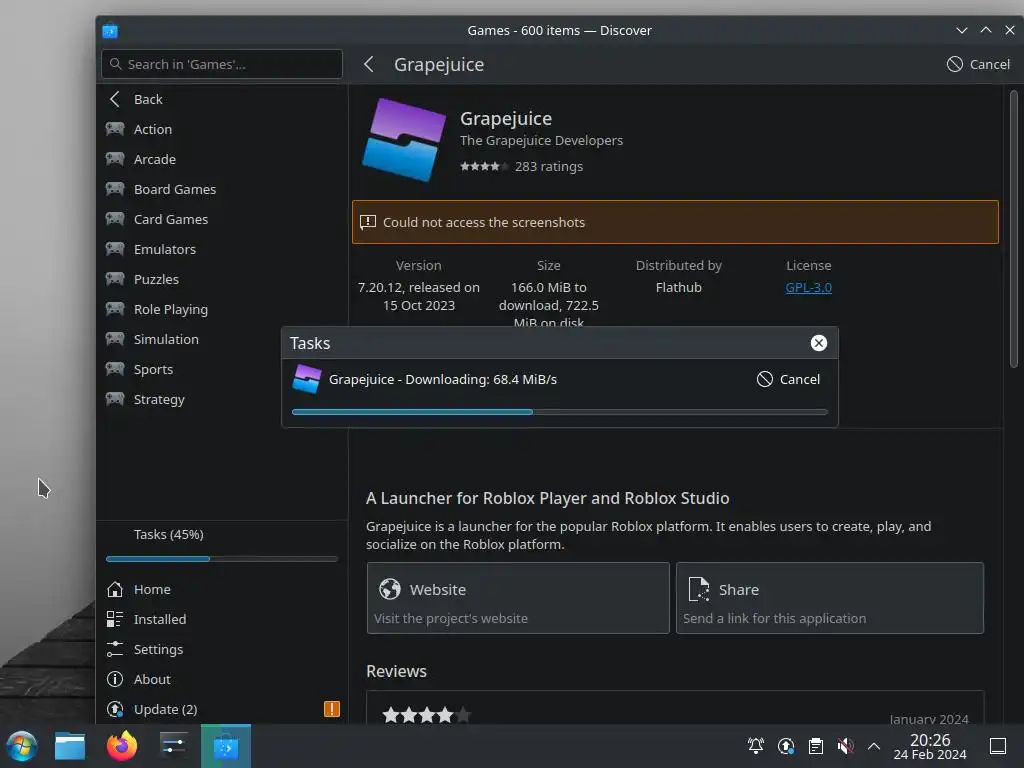Screen dimensions: 1024x768
Task: Click the sidebar Tasks (45%) progress bar
Action: (x=222, y=559)
